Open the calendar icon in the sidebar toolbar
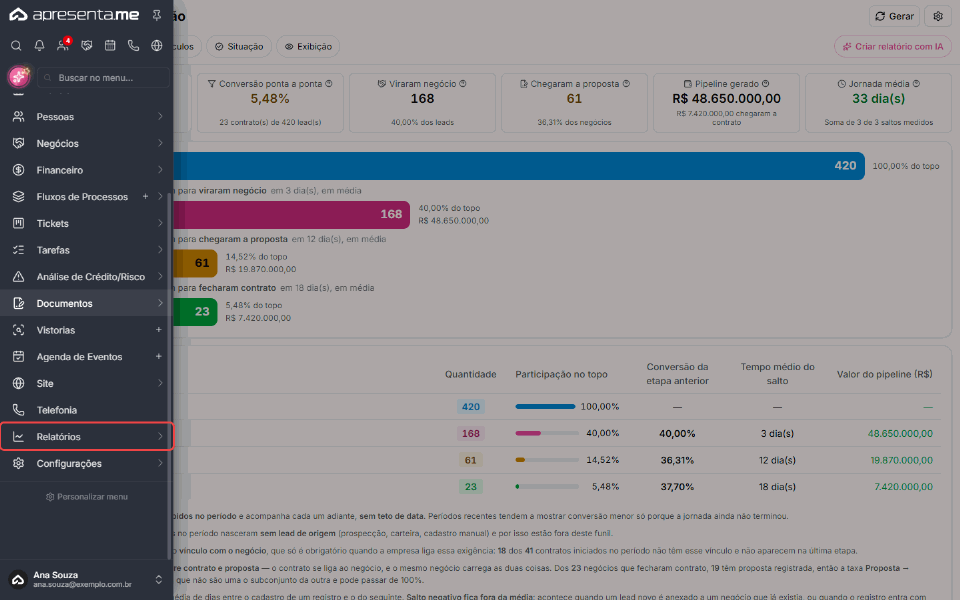Image resolution: width=960 pixels, height=600 pixels. (x=110, y=46)
